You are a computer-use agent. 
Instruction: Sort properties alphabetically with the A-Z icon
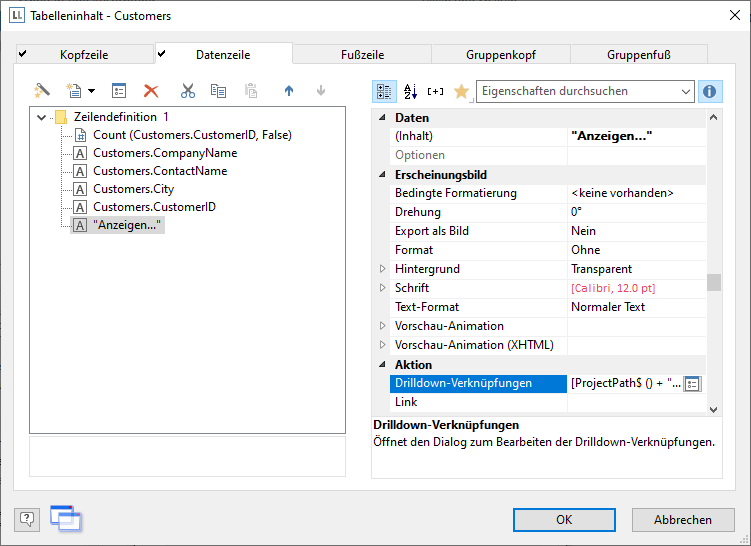click(410, 91)
